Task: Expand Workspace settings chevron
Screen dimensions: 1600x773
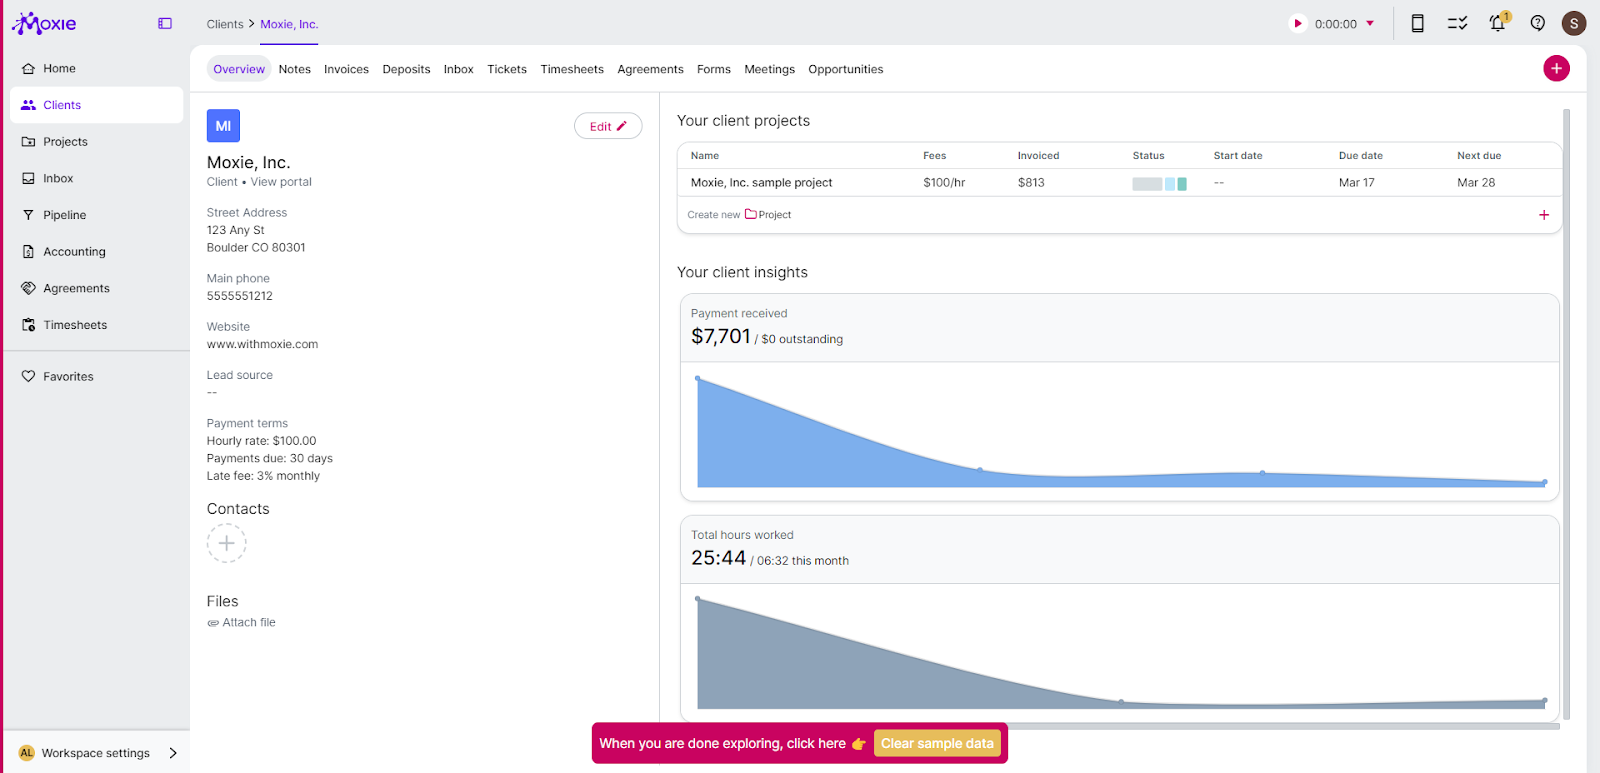Action: (173, 753)
